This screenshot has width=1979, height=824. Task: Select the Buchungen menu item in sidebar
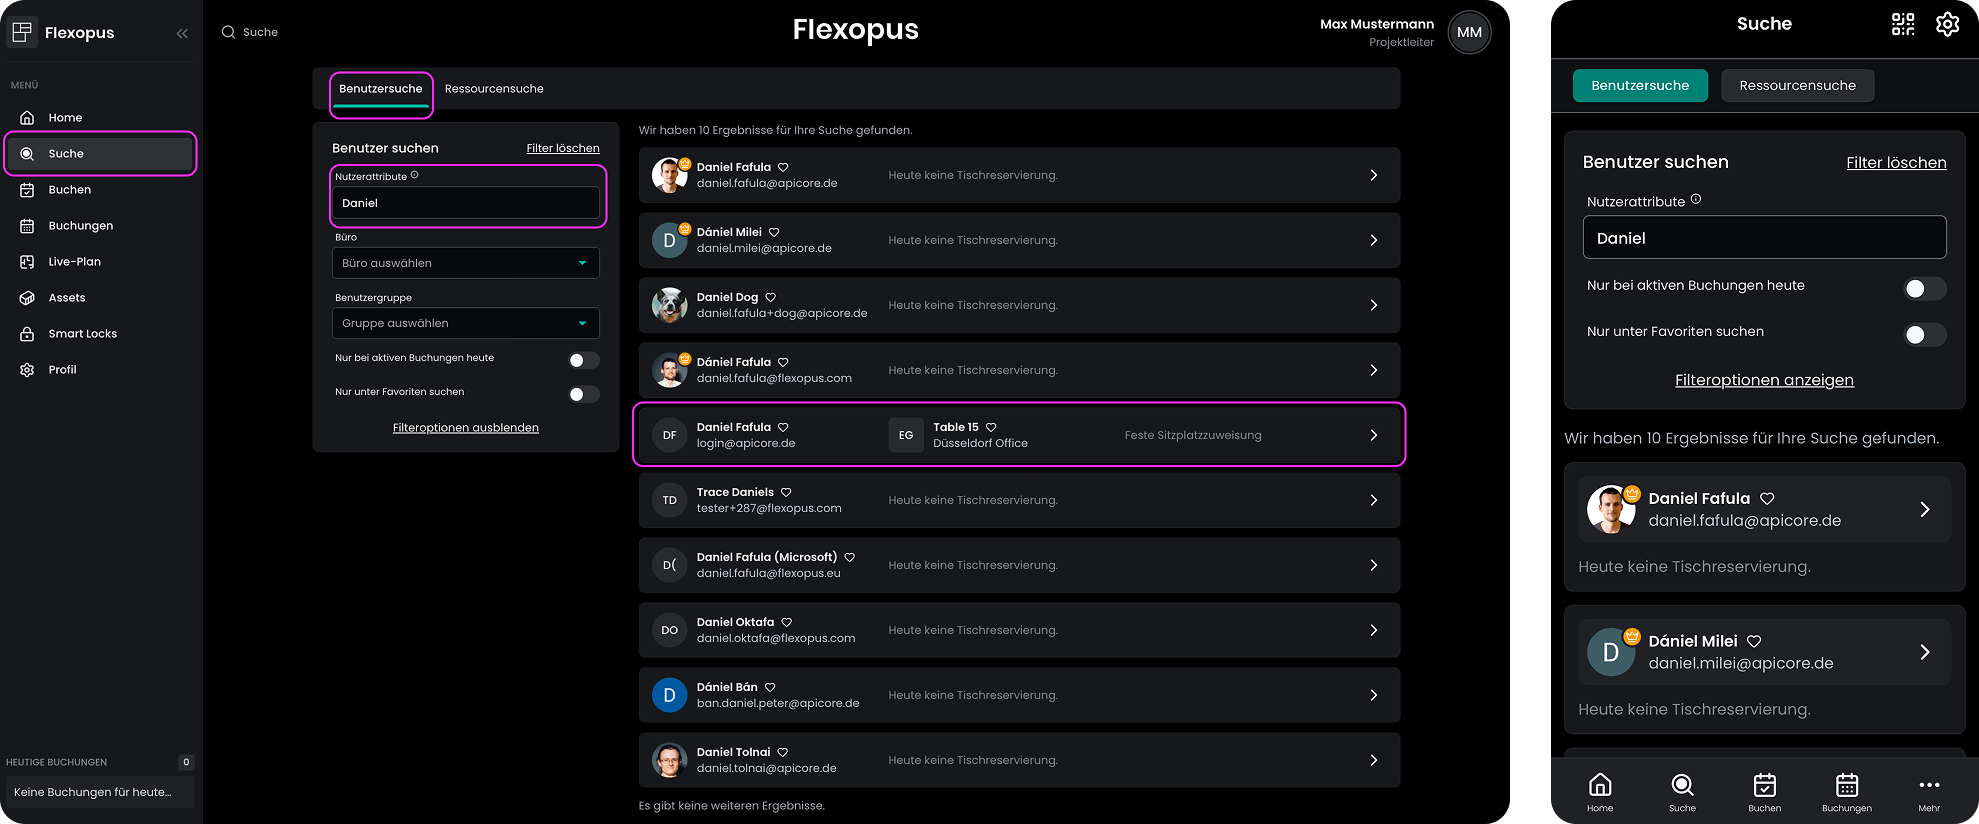coord(80,226)
